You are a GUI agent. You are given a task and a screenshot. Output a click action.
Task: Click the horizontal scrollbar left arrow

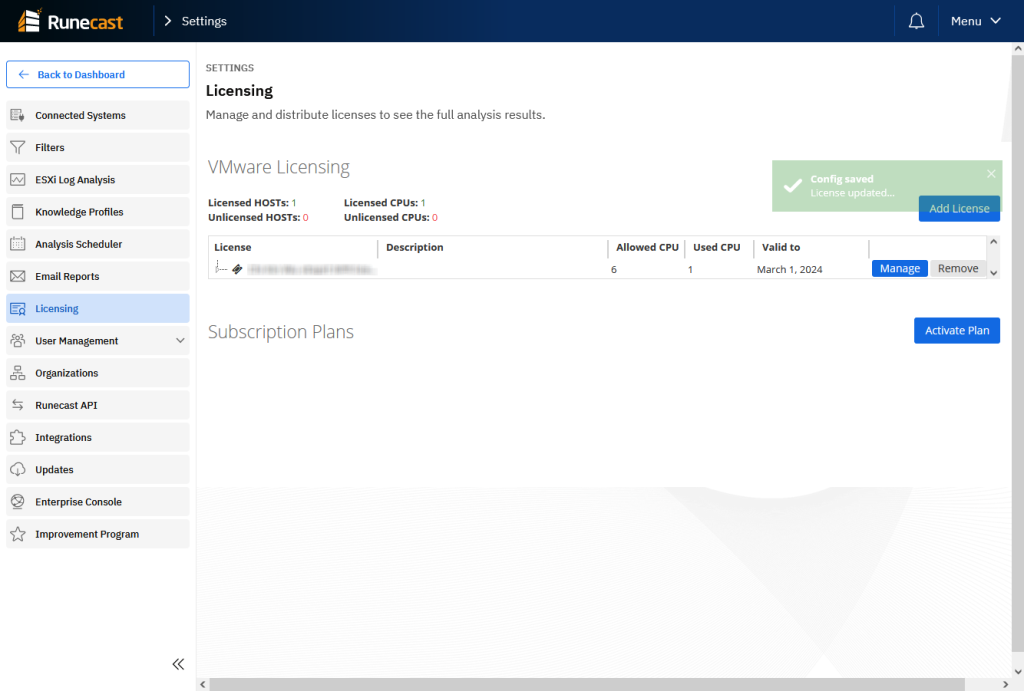pos(202,684)
